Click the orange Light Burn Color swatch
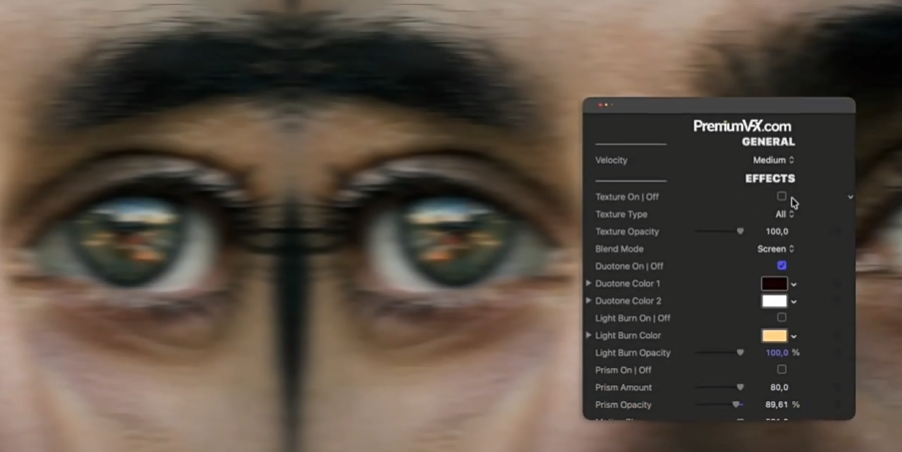902x452 pixels. pyautogui.click(x=774, y=336)
